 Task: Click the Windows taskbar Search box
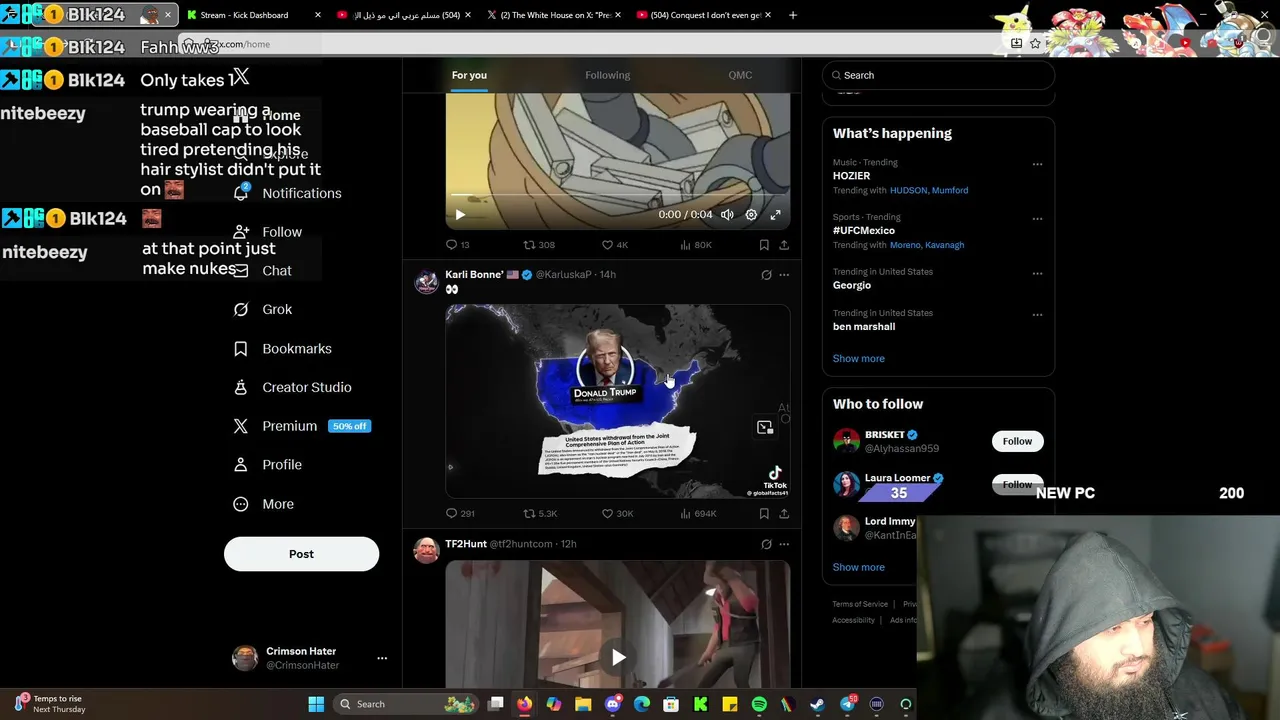[405, 704]
